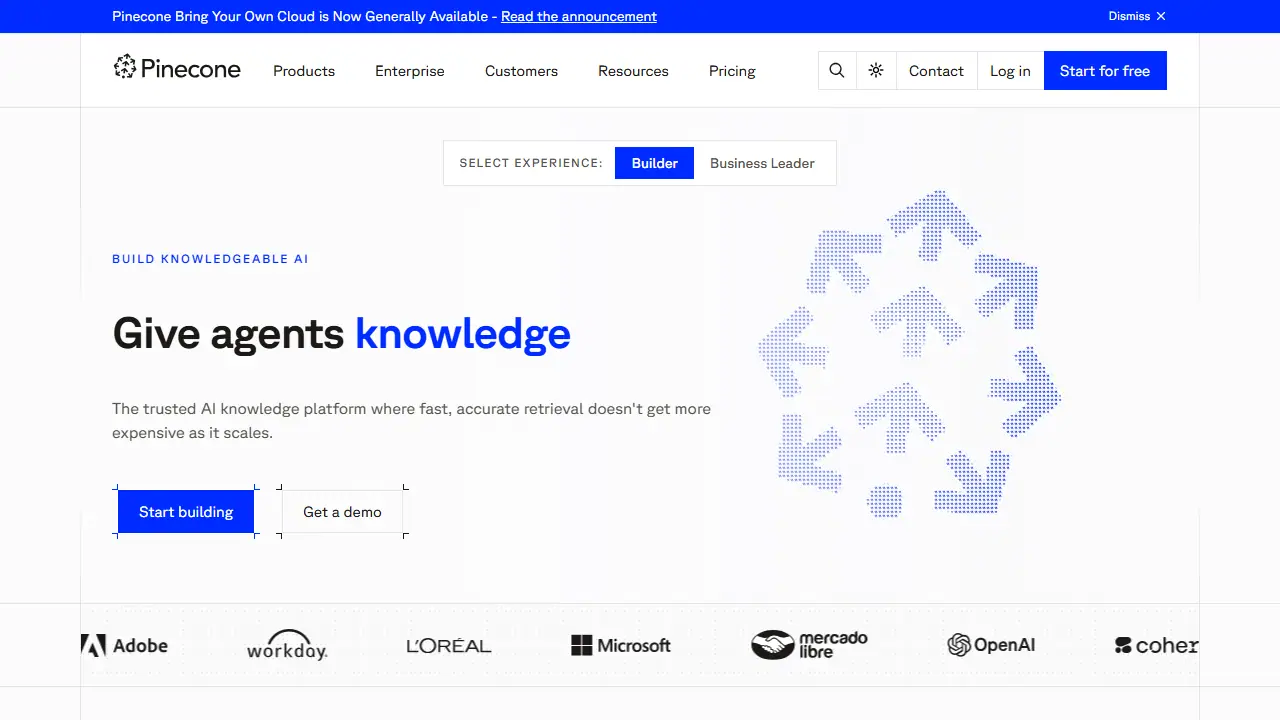This screenshot has height=720, width=1280.
Task: Click the arrows cluster hero illustration
Action: 909,353
